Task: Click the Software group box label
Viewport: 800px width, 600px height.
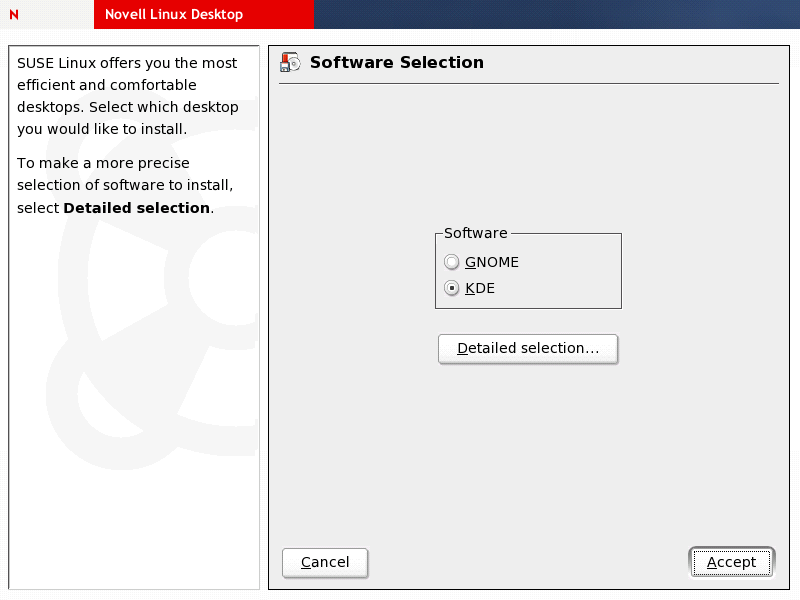Action: (476, 233)
